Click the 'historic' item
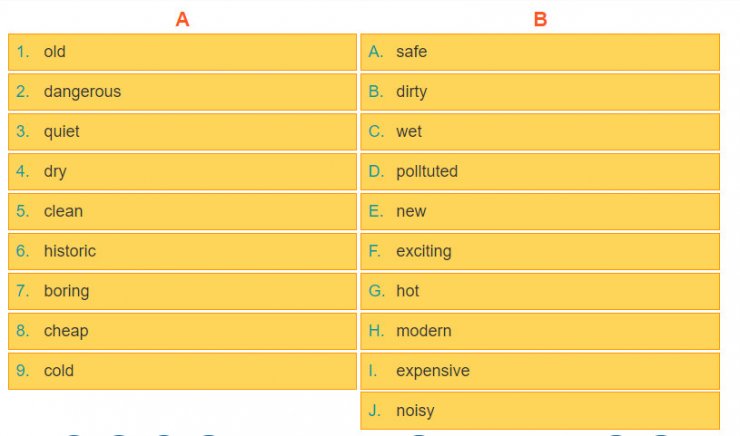Screen dimensions: 740x436 (x=182, y=251)
